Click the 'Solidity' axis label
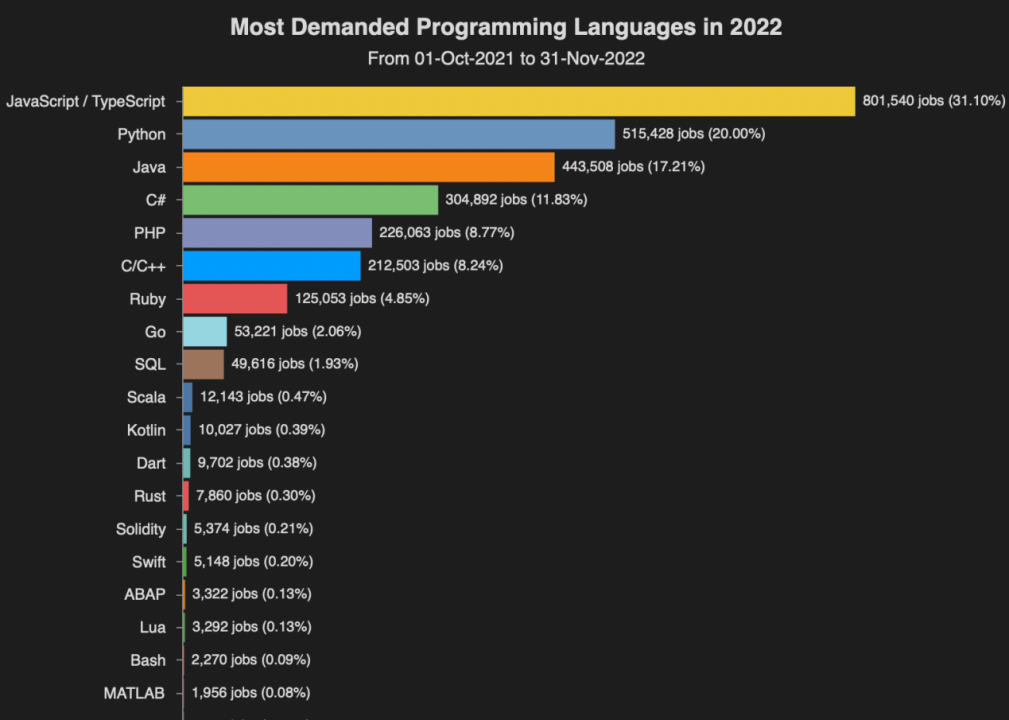 (x=141, y=530)
